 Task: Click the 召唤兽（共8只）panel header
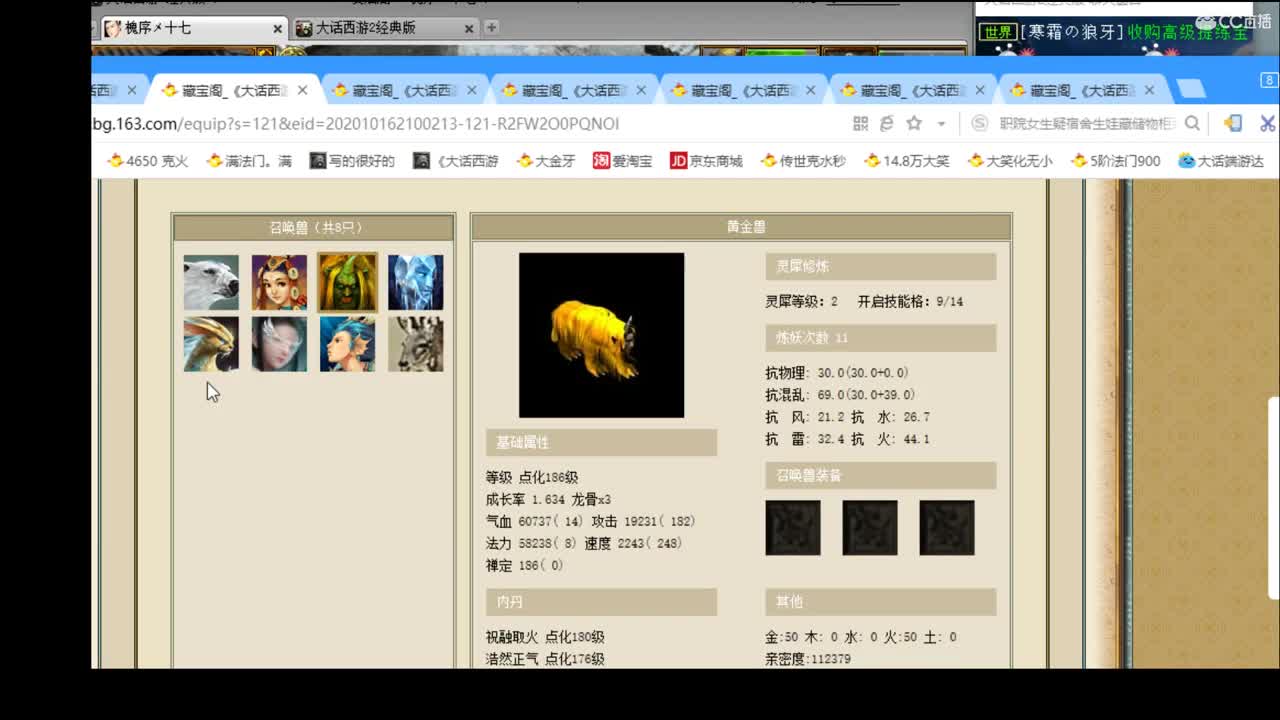pyautogui.click(x=314, y=228)
